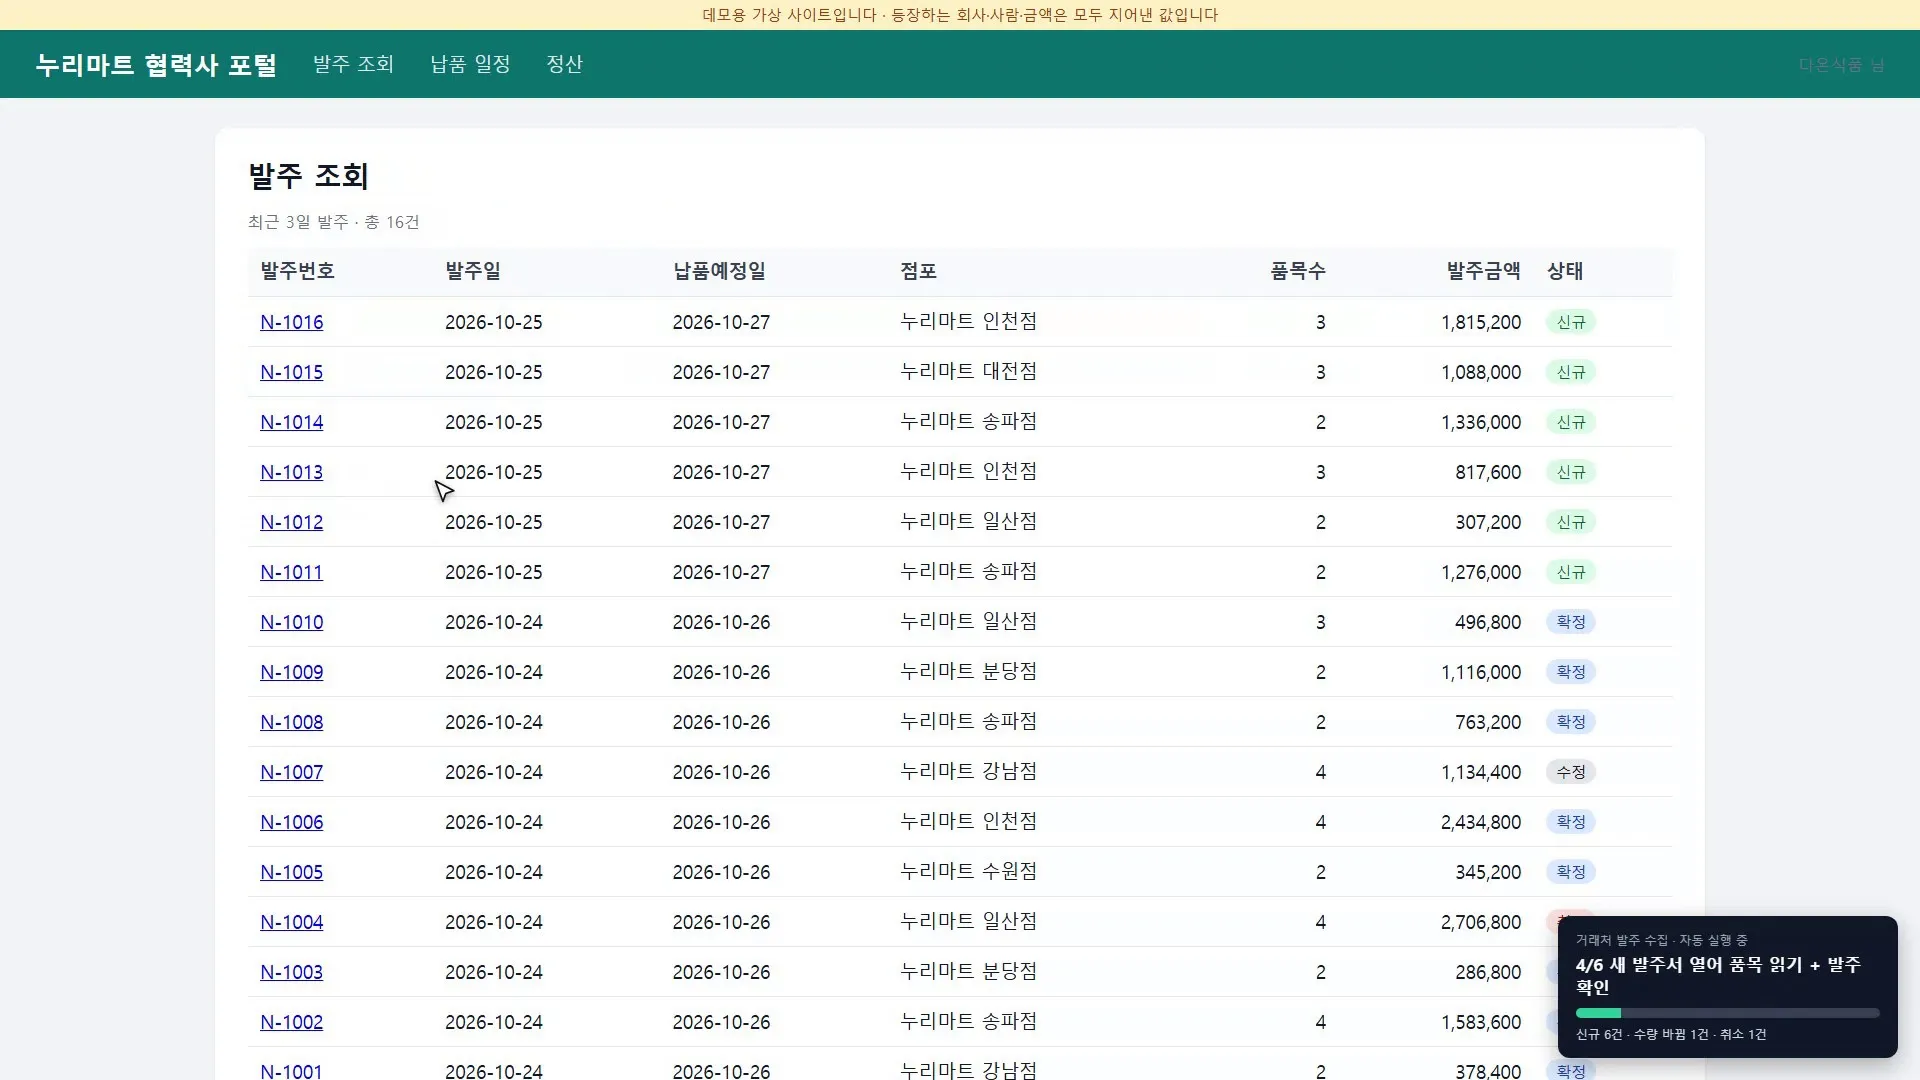Open the 발주 조회 menu
1920x1080 pixels.
click(353, 64)
